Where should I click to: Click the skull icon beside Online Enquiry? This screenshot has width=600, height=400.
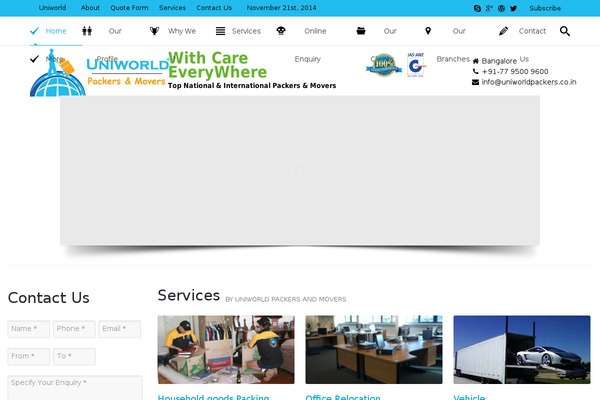tap(281, 31)
